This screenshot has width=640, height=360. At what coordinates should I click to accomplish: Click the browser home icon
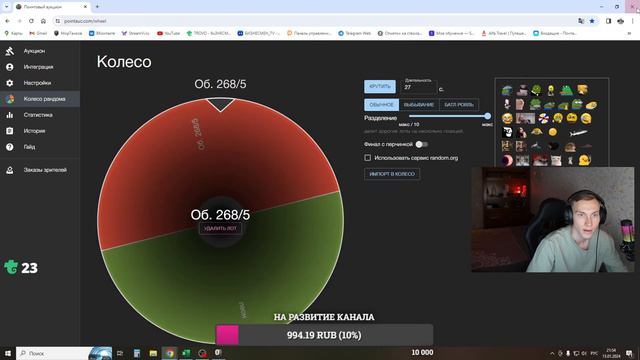[43, 21]
